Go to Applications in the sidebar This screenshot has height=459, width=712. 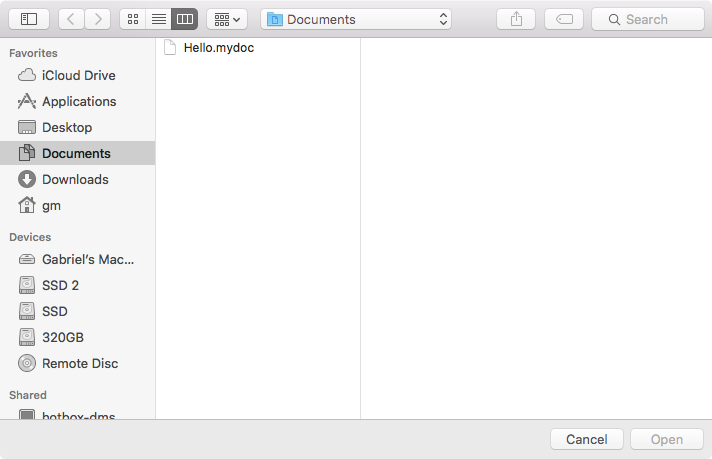click(78, 101)
